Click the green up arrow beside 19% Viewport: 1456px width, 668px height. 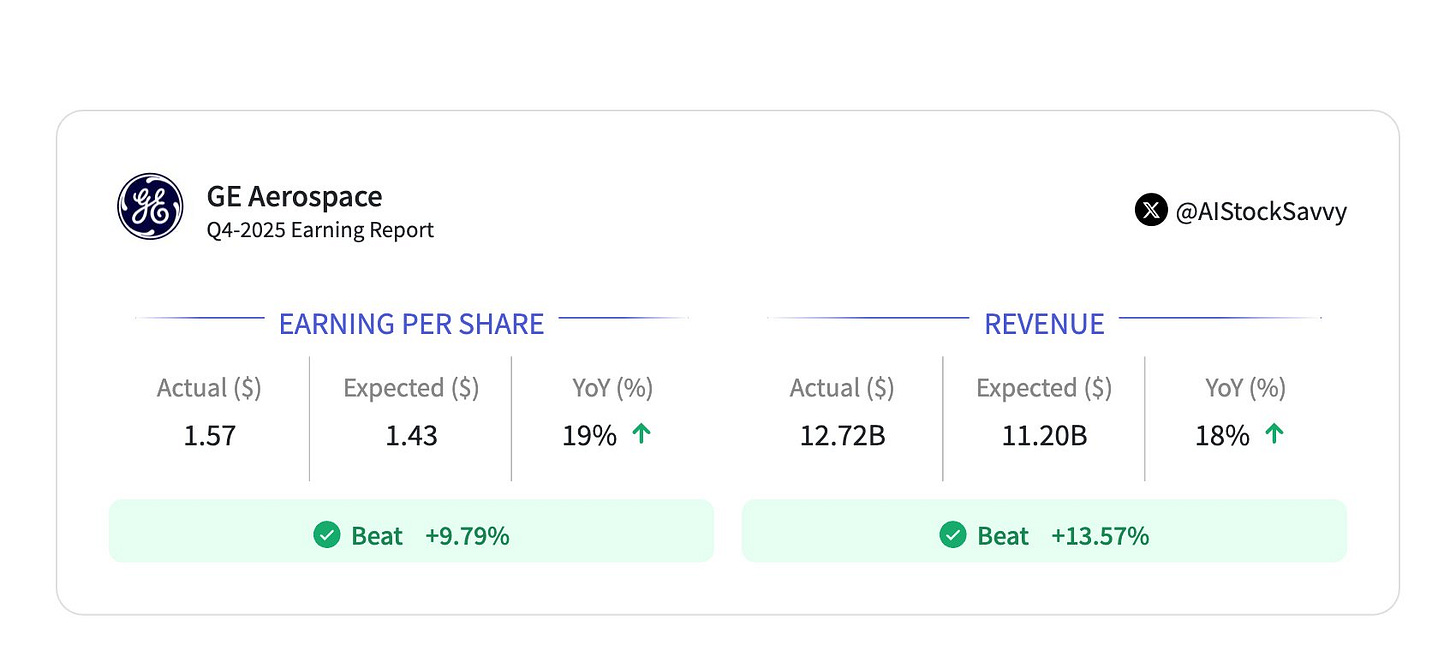pyautogui.click(x=641, y=435)
